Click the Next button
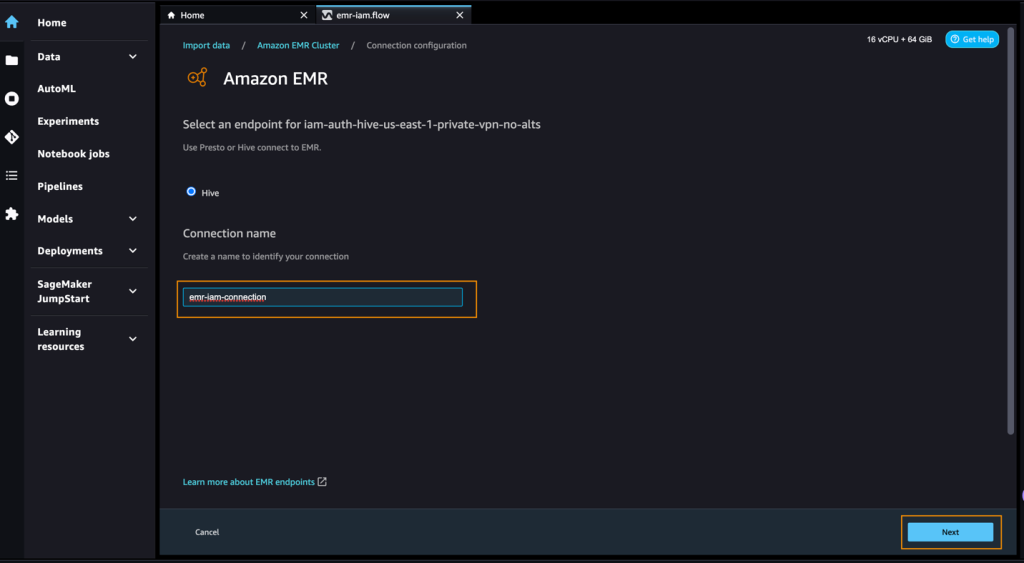The height and width of the screenshot is (563, 1024). click(950, 532)
